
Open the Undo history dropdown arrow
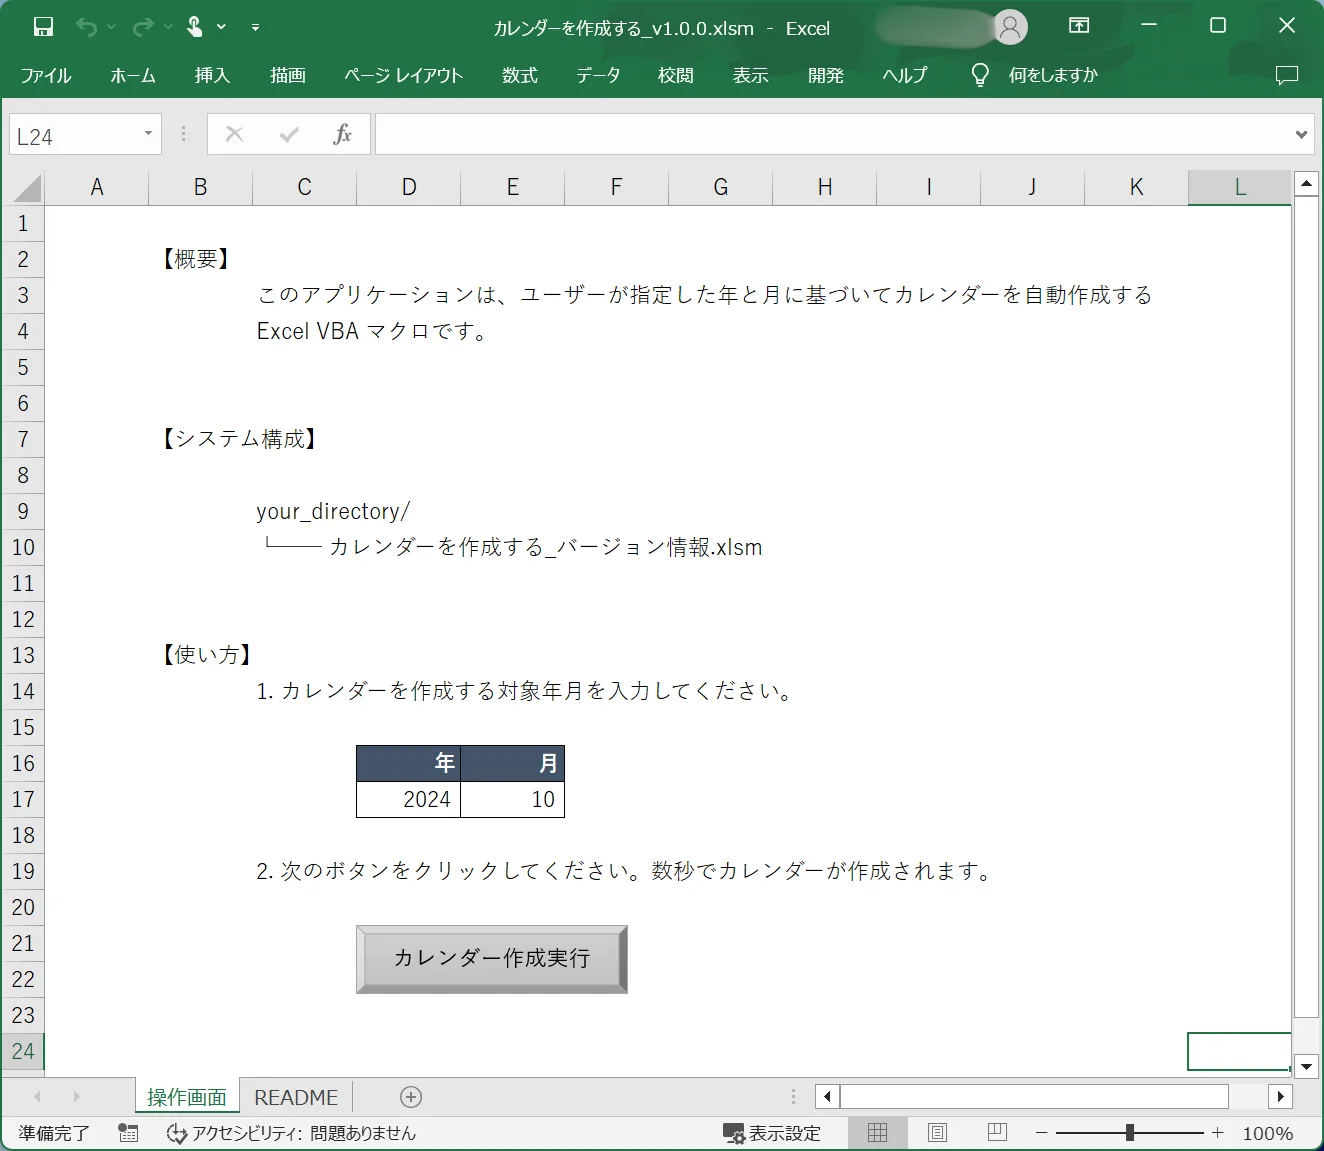110,28
